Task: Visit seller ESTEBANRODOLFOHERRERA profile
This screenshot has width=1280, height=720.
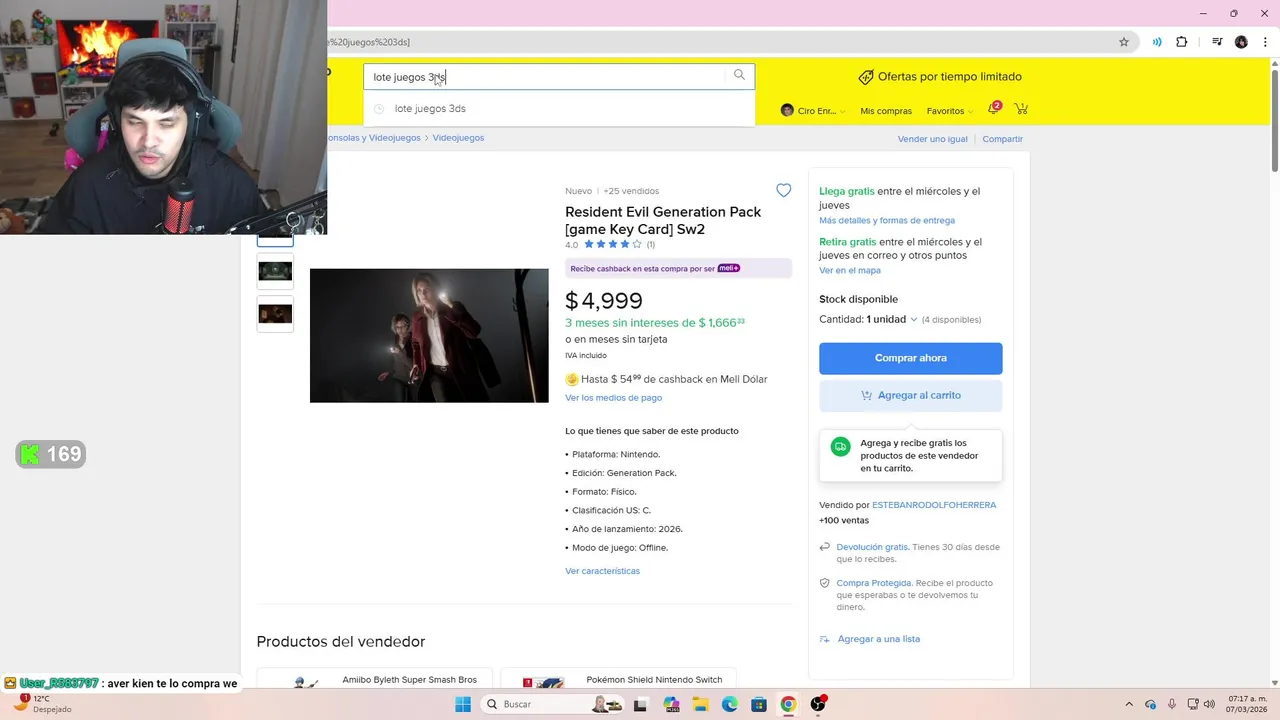Action: click(x=934, y=505)
